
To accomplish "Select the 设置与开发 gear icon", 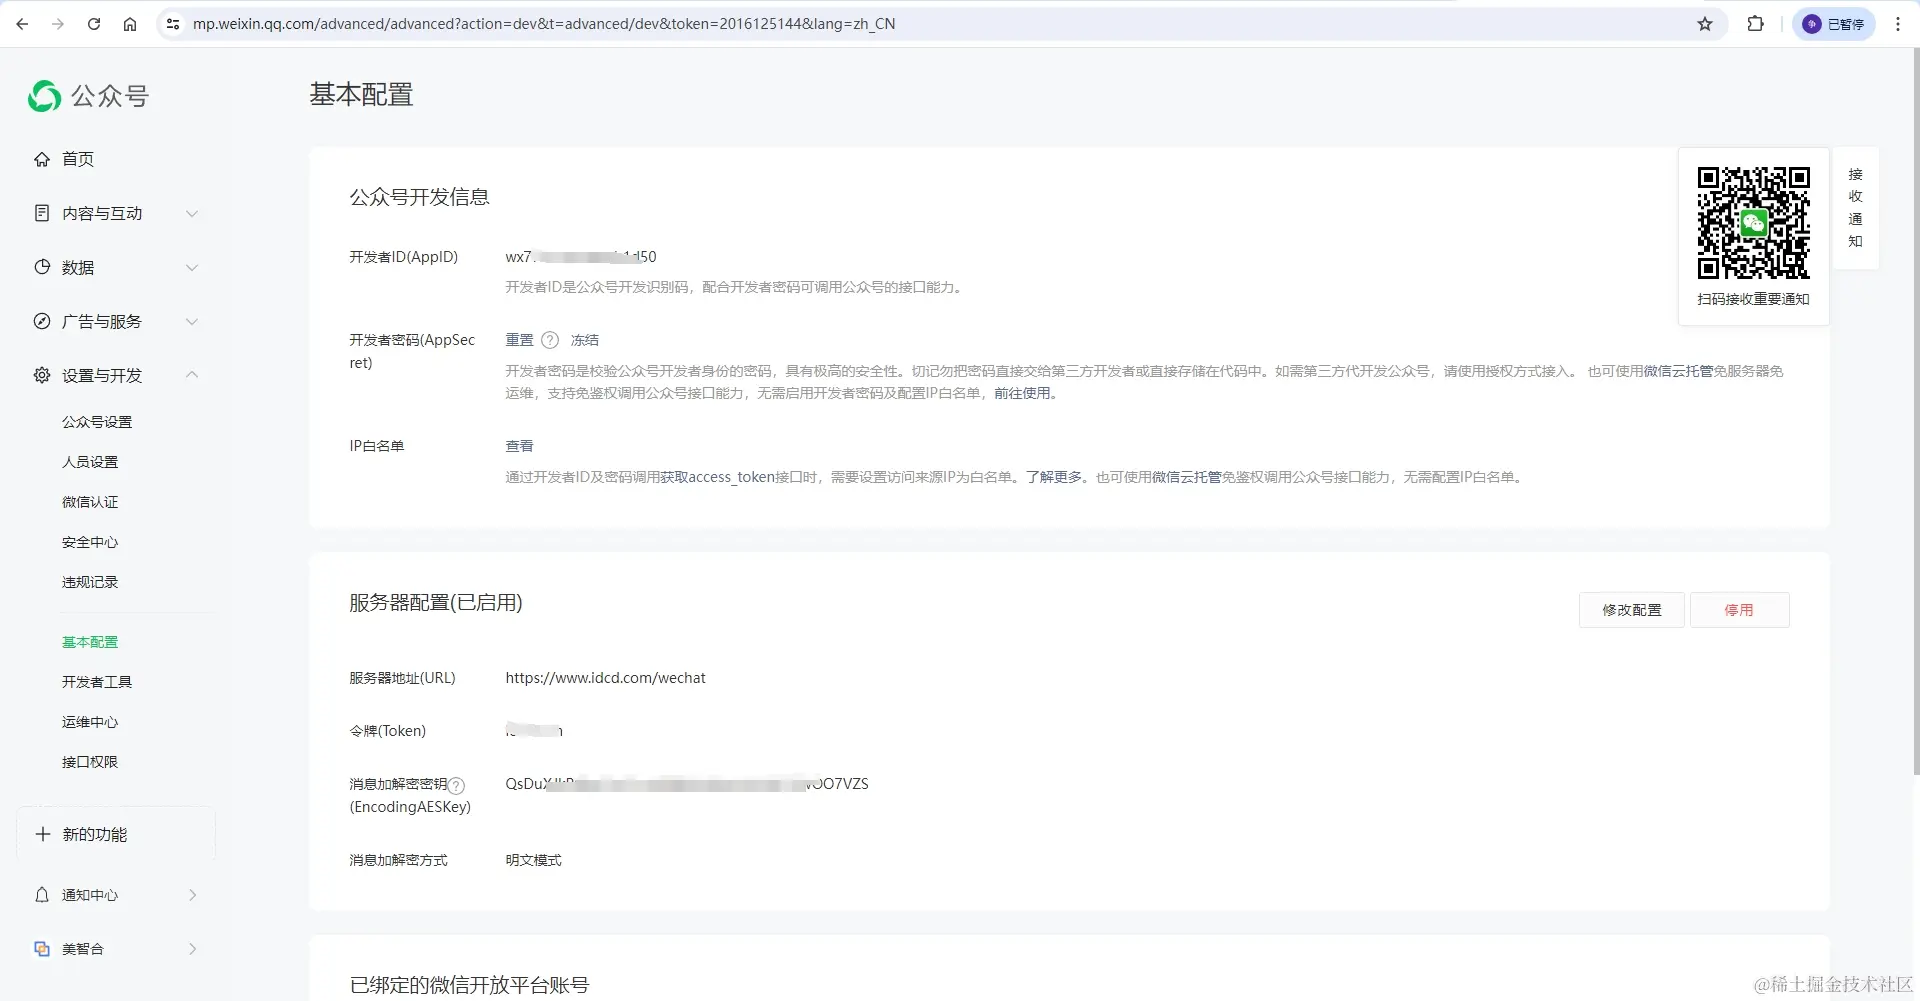I will point(41,375).
